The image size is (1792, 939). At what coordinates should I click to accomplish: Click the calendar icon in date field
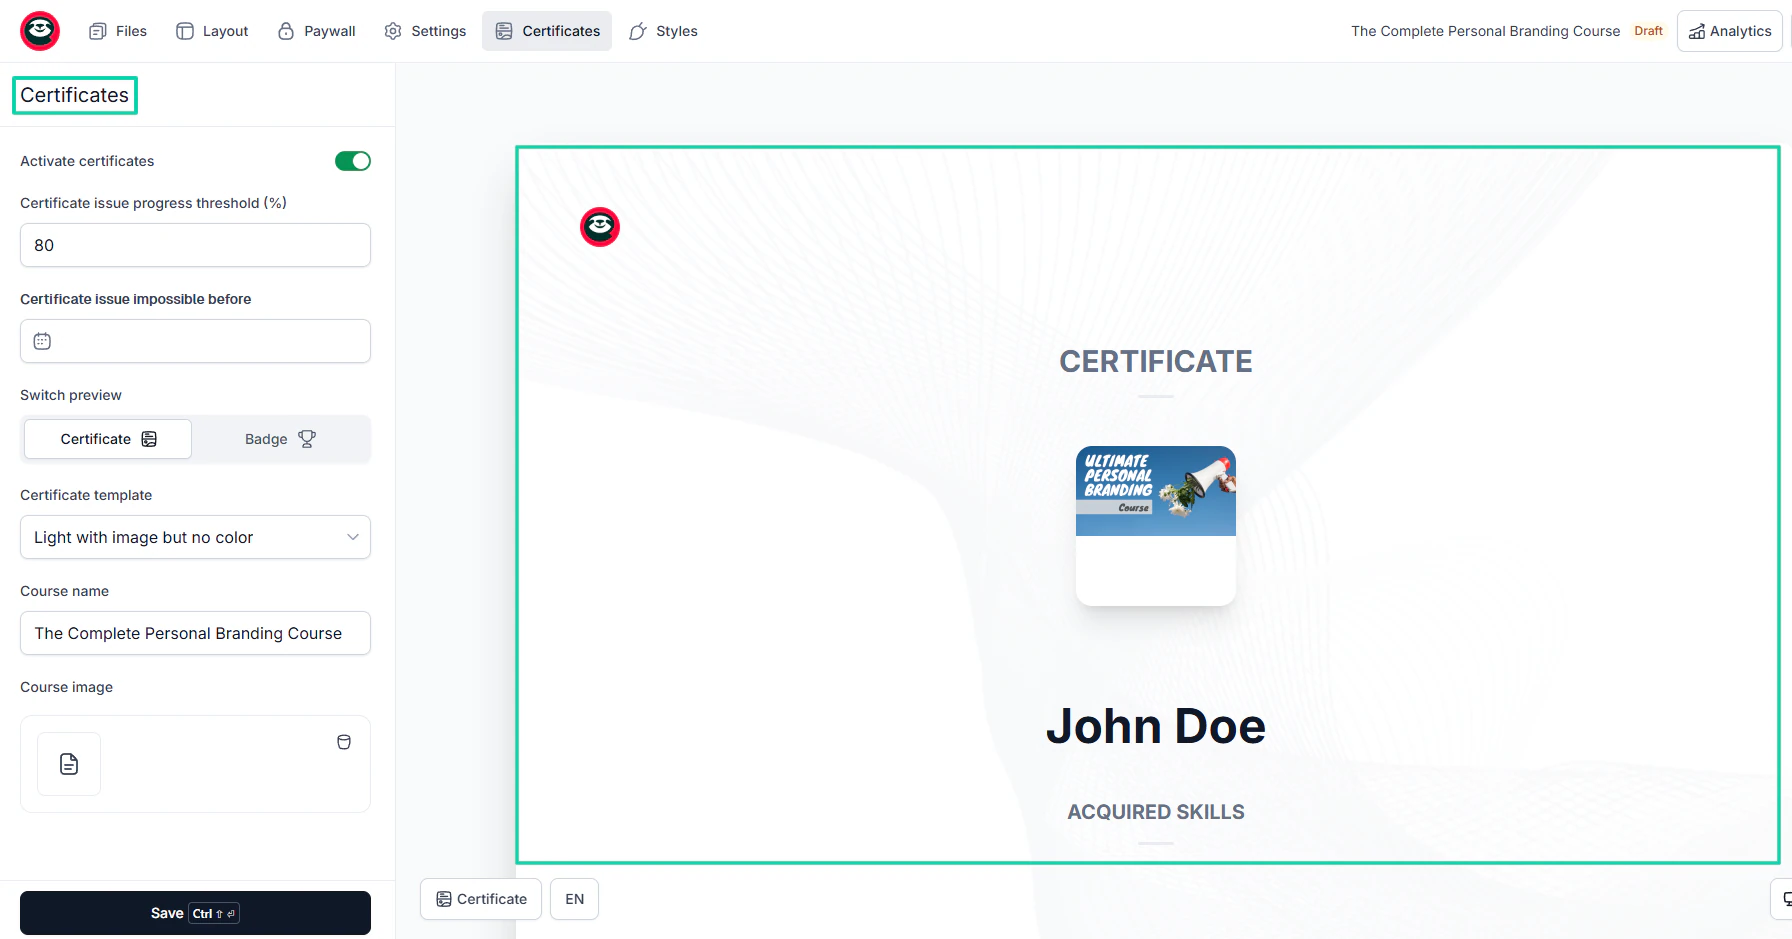click(42, 341)
